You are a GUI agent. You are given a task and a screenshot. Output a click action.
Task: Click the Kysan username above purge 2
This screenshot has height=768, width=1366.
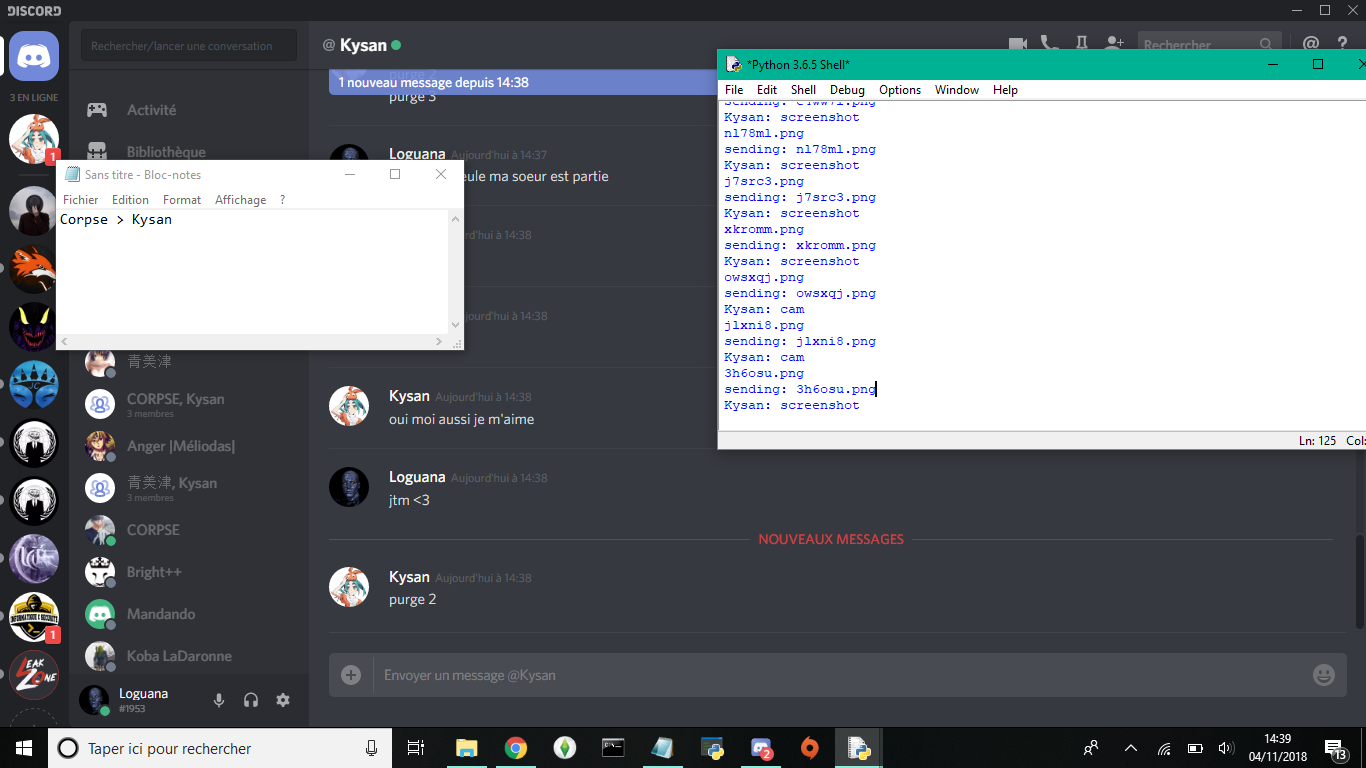(x=409, y=577)
